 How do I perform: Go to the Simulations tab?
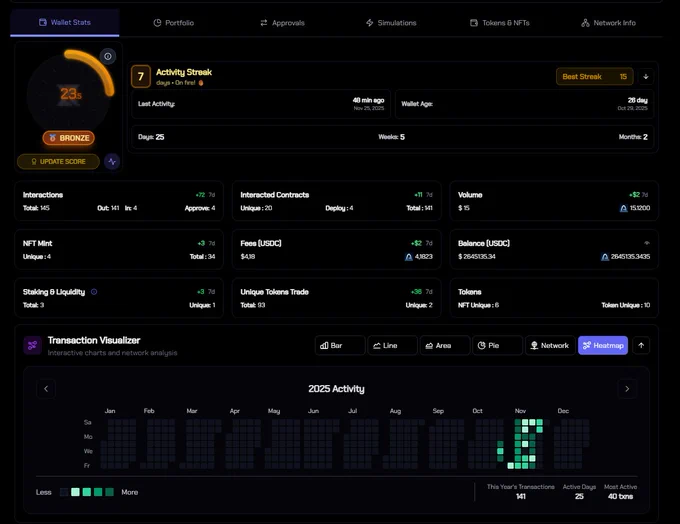point(391,23)
